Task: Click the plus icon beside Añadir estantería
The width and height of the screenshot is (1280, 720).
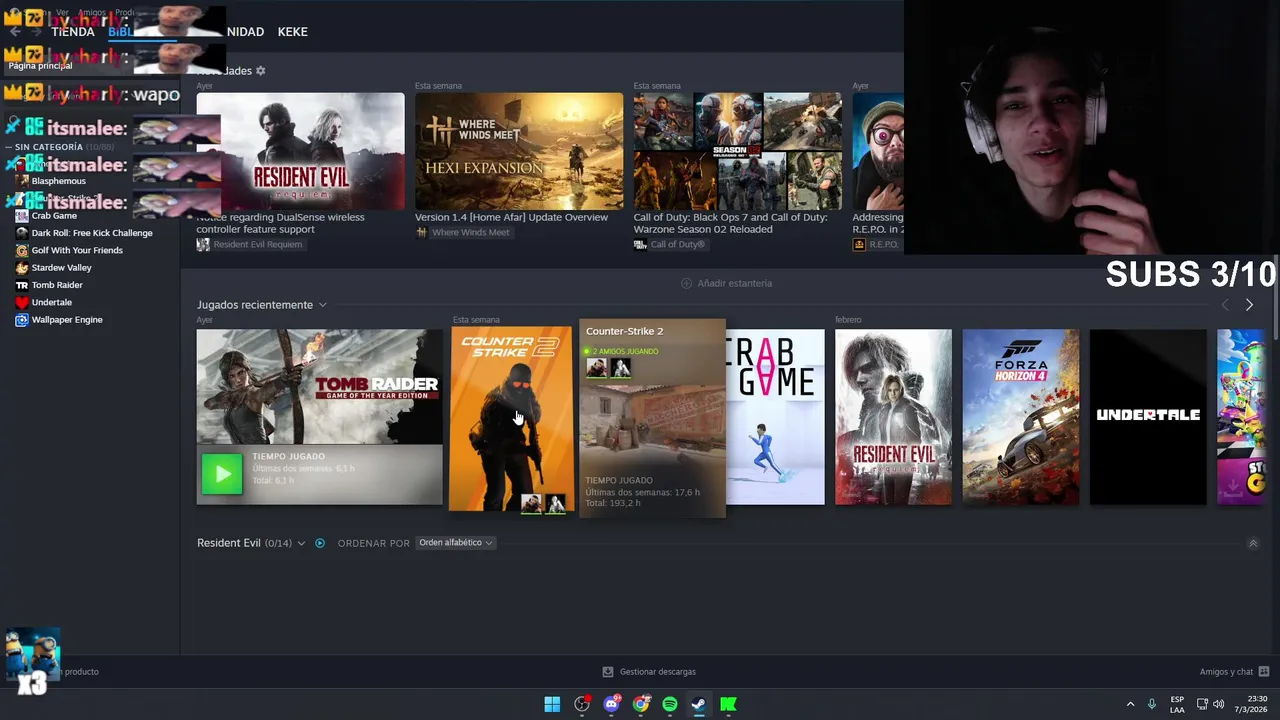Action: [686, 283]
